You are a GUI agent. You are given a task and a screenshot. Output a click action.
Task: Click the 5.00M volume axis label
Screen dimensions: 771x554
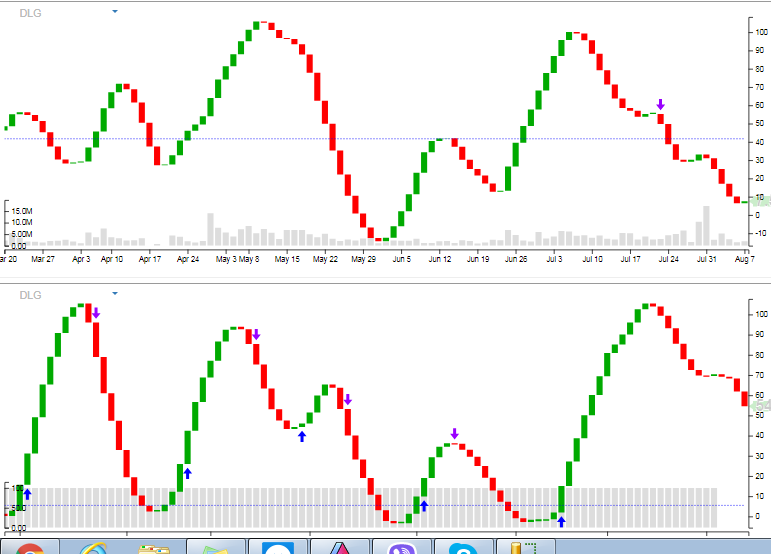click(22, 234)
